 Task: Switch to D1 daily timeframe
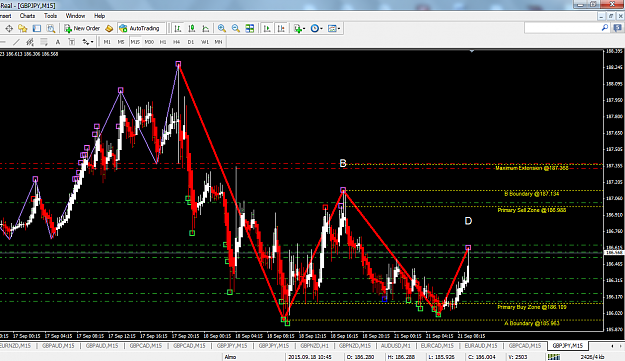(x=191, y=42)
